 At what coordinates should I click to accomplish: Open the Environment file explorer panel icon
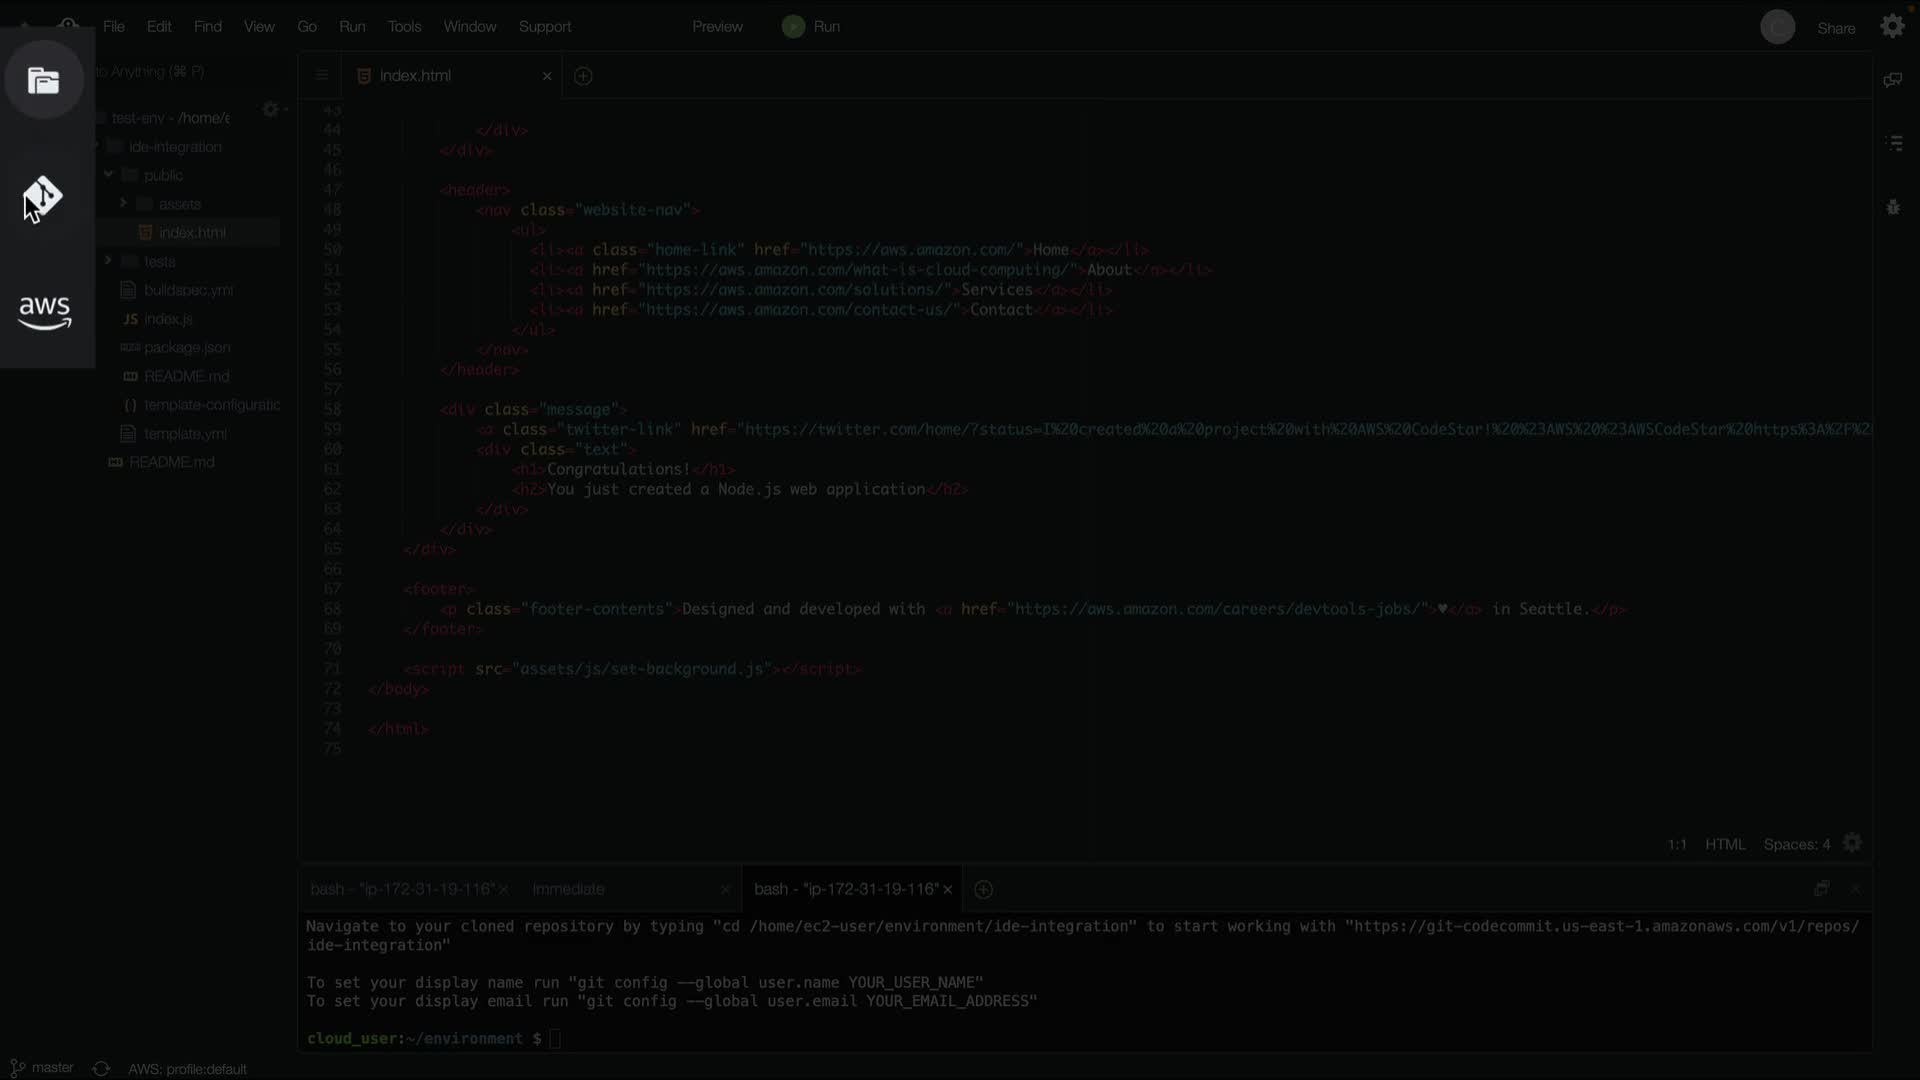[43, 80]
